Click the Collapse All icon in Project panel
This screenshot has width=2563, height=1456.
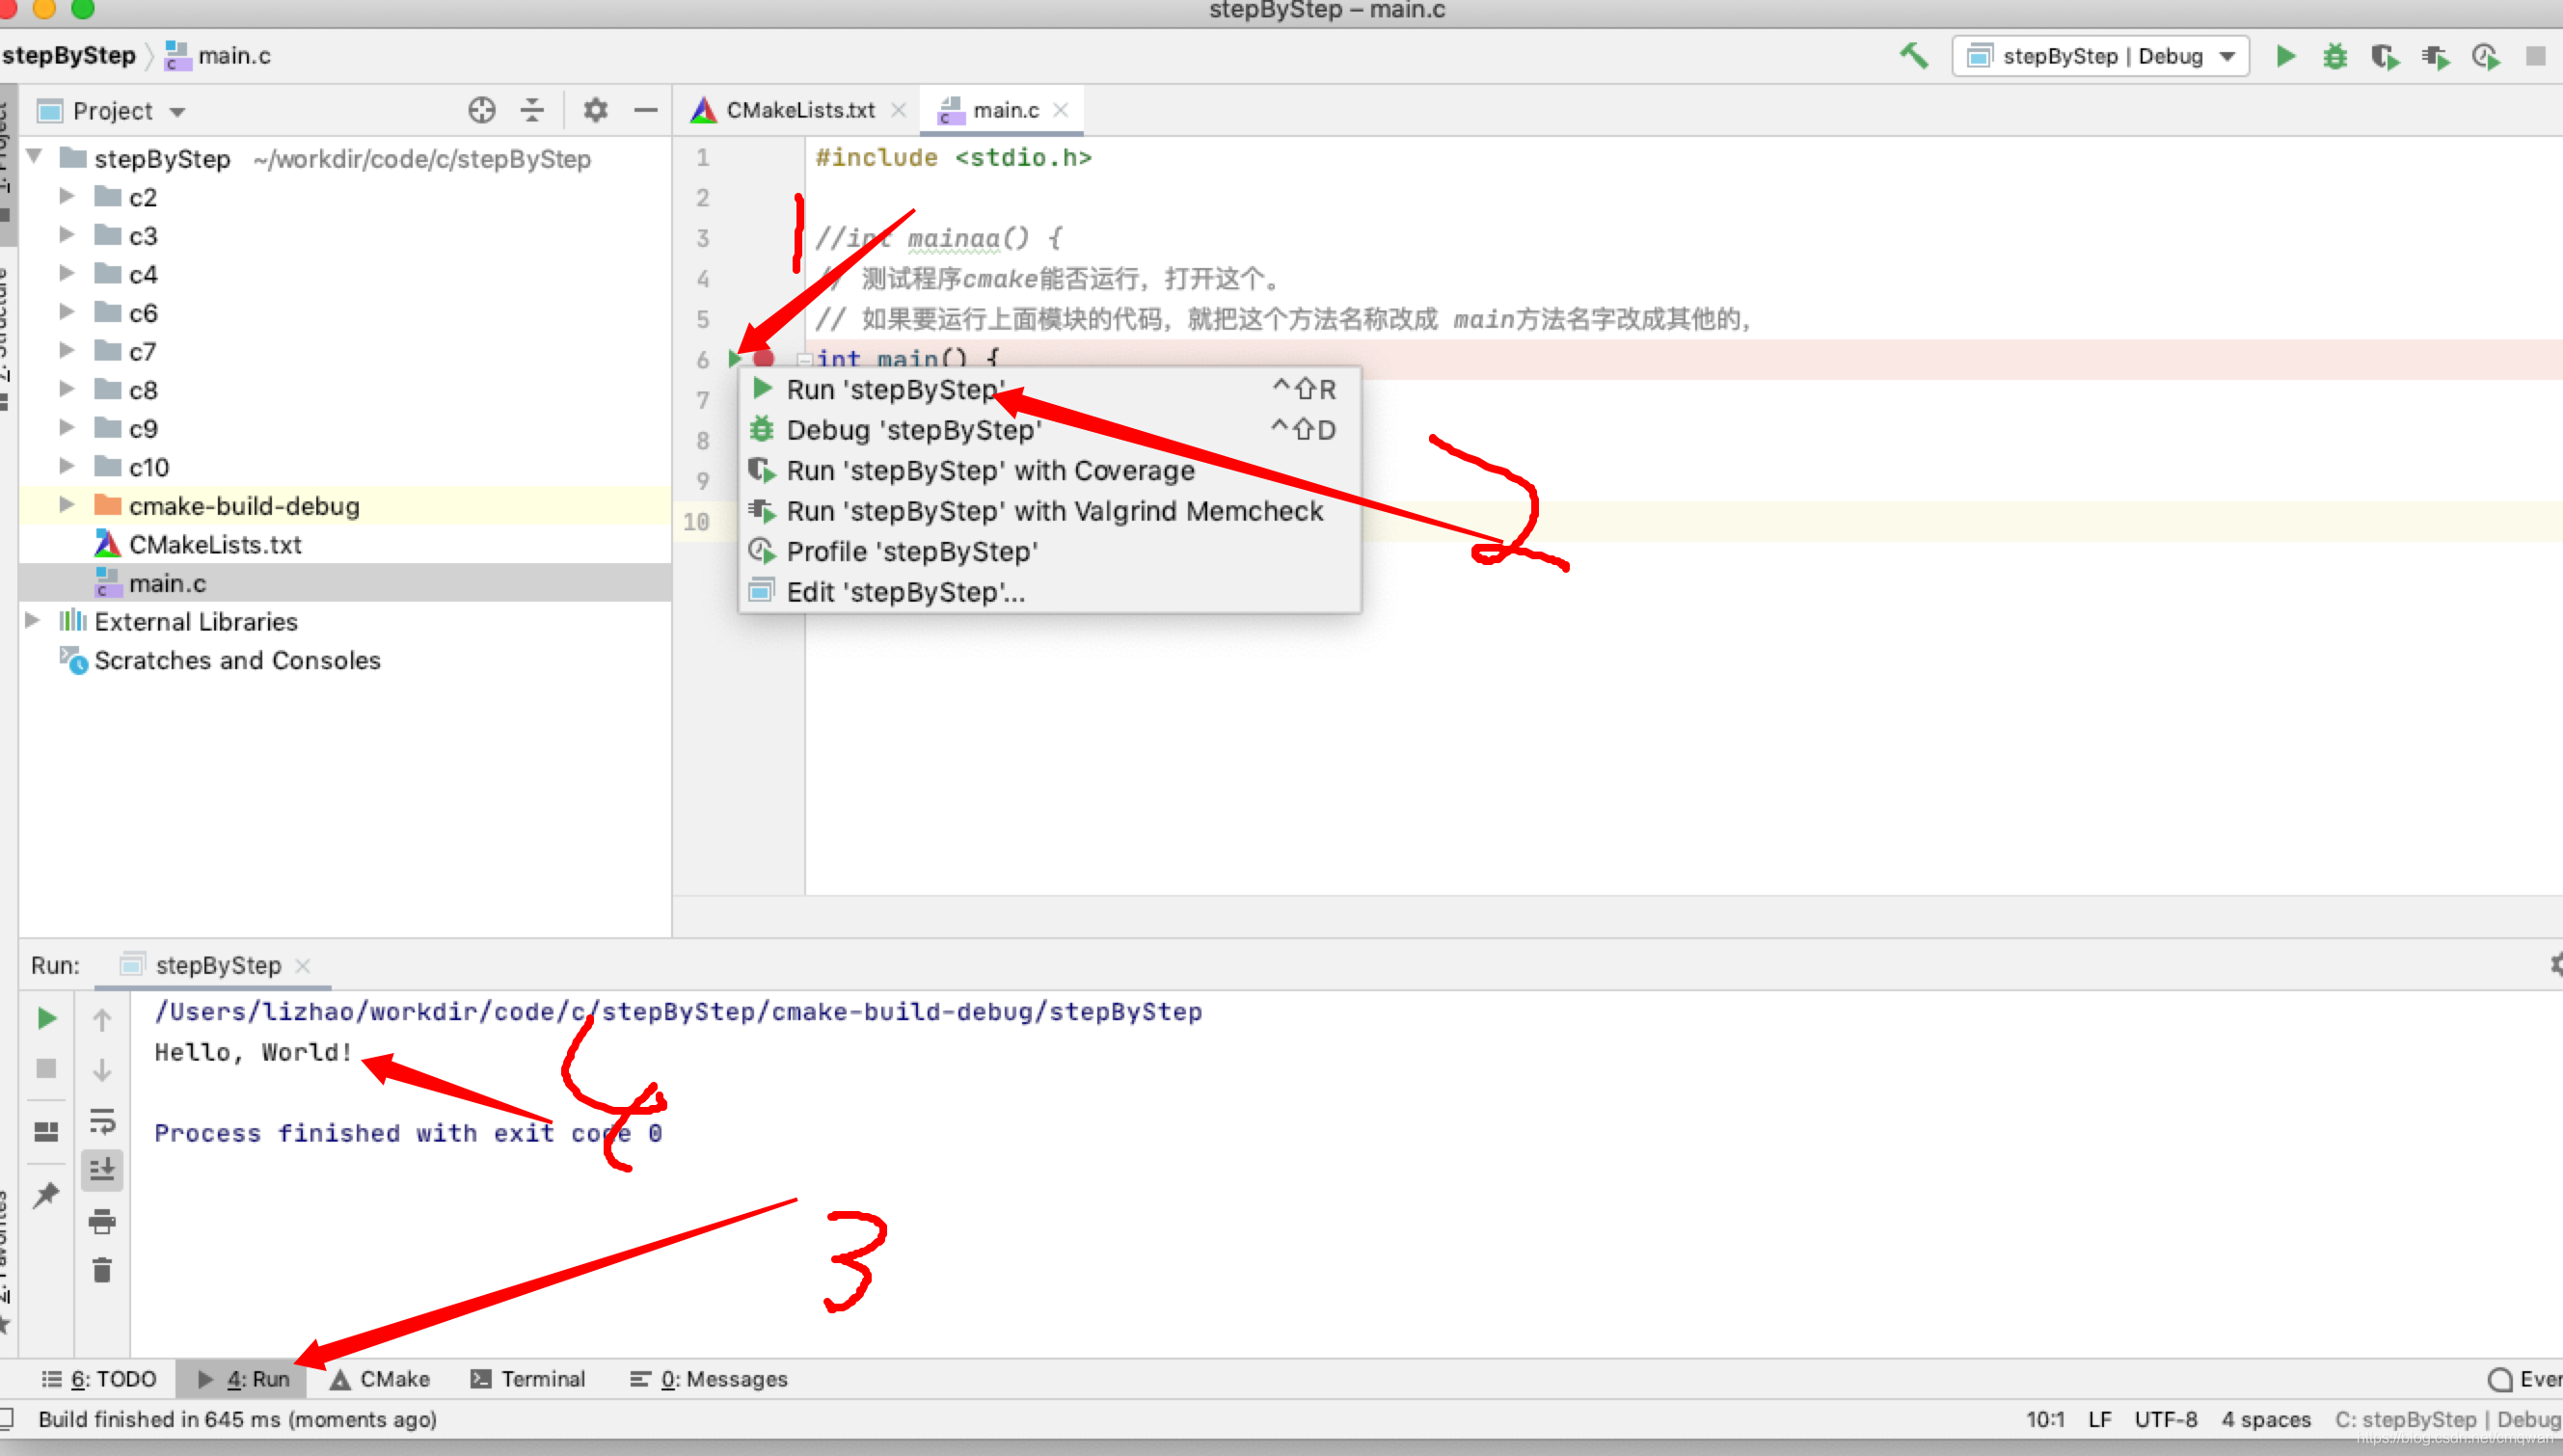tap(532, 110)
